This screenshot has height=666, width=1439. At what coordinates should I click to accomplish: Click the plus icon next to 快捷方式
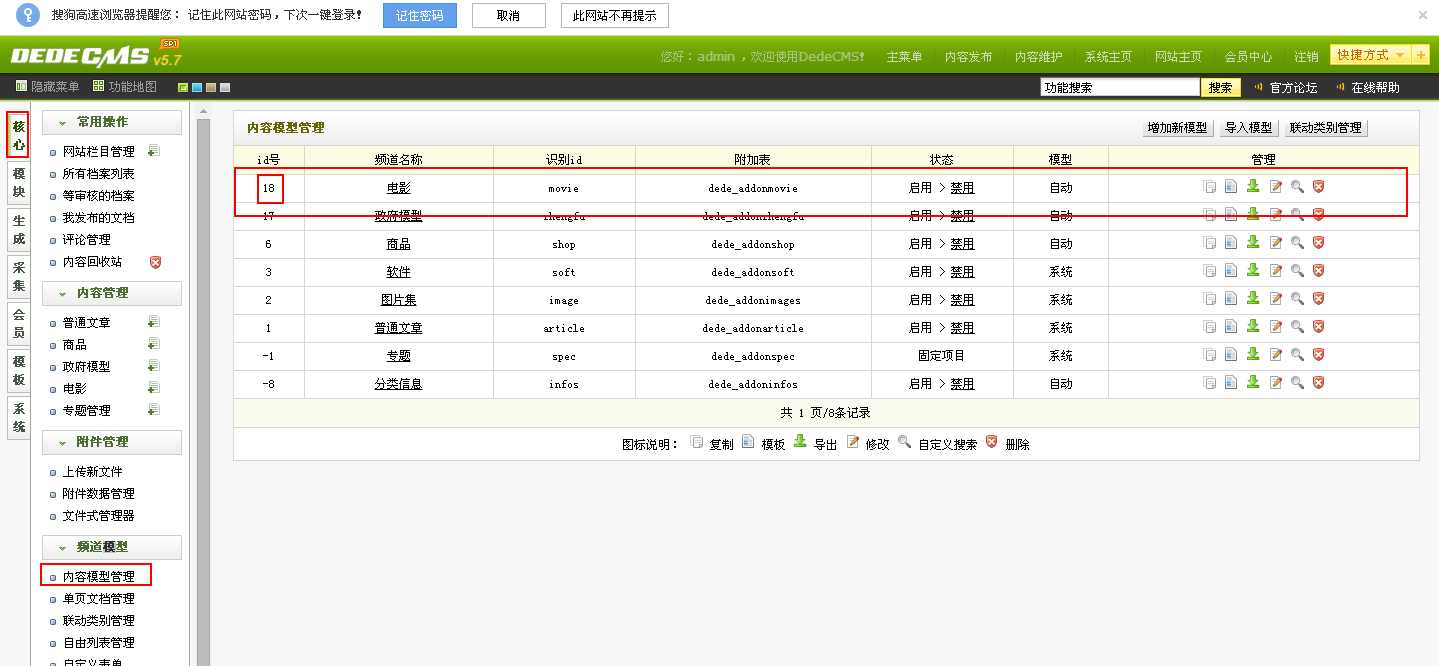tap(1421, 55)
